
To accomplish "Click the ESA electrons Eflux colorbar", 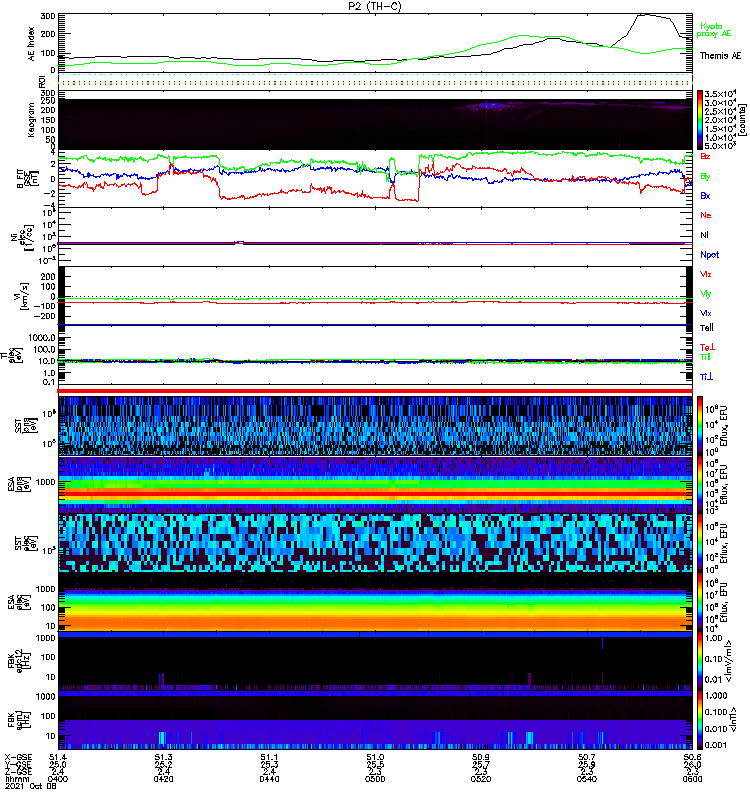I will click(700, 602).
